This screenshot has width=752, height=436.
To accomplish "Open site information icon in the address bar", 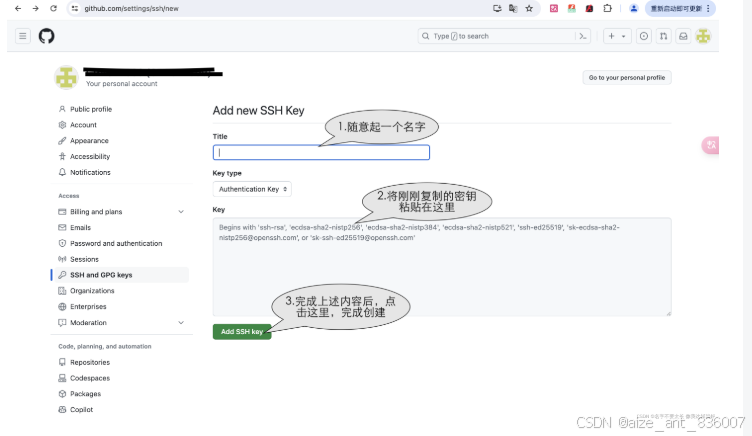I will pos(74,8).
